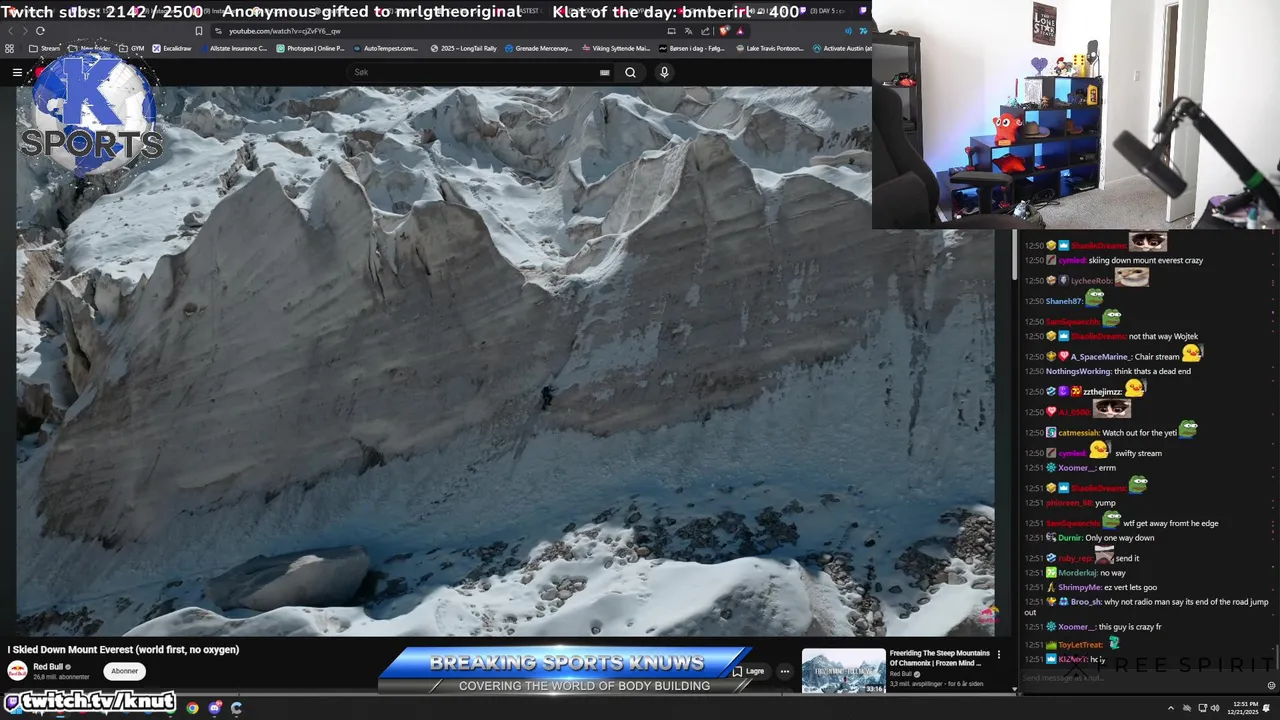This screenshot has width=1280, height=720.
Task: Open the GYM bookmark folder
Action: [131, 48]
